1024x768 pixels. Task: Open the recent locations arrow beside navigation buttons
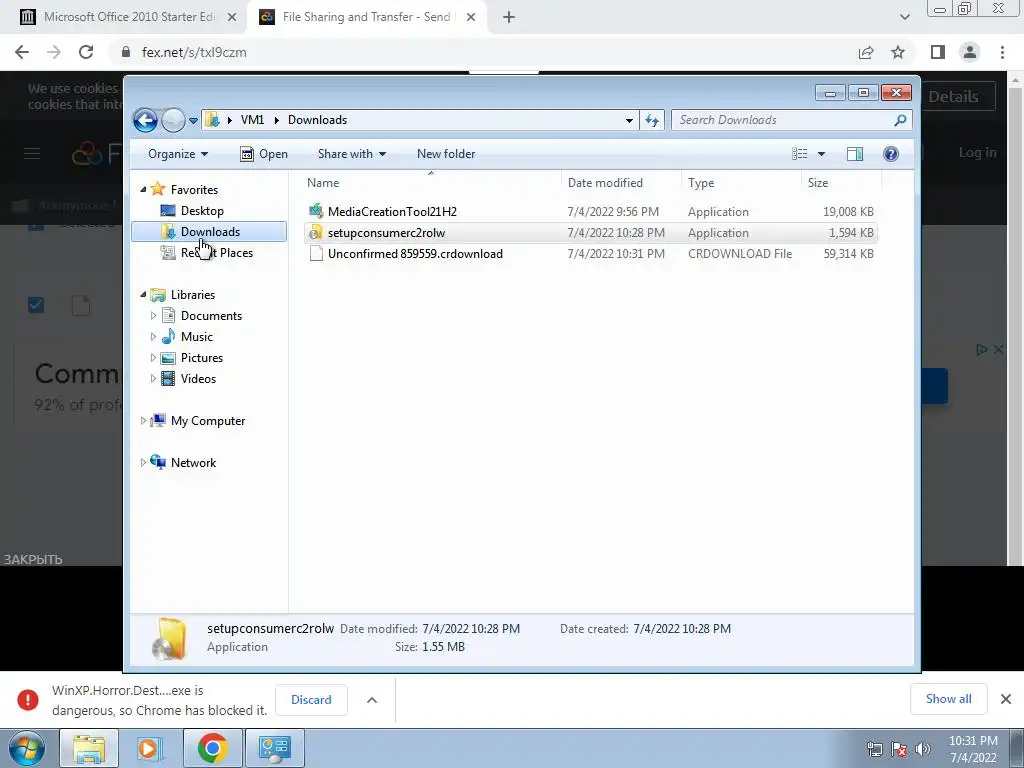[193, 121]
